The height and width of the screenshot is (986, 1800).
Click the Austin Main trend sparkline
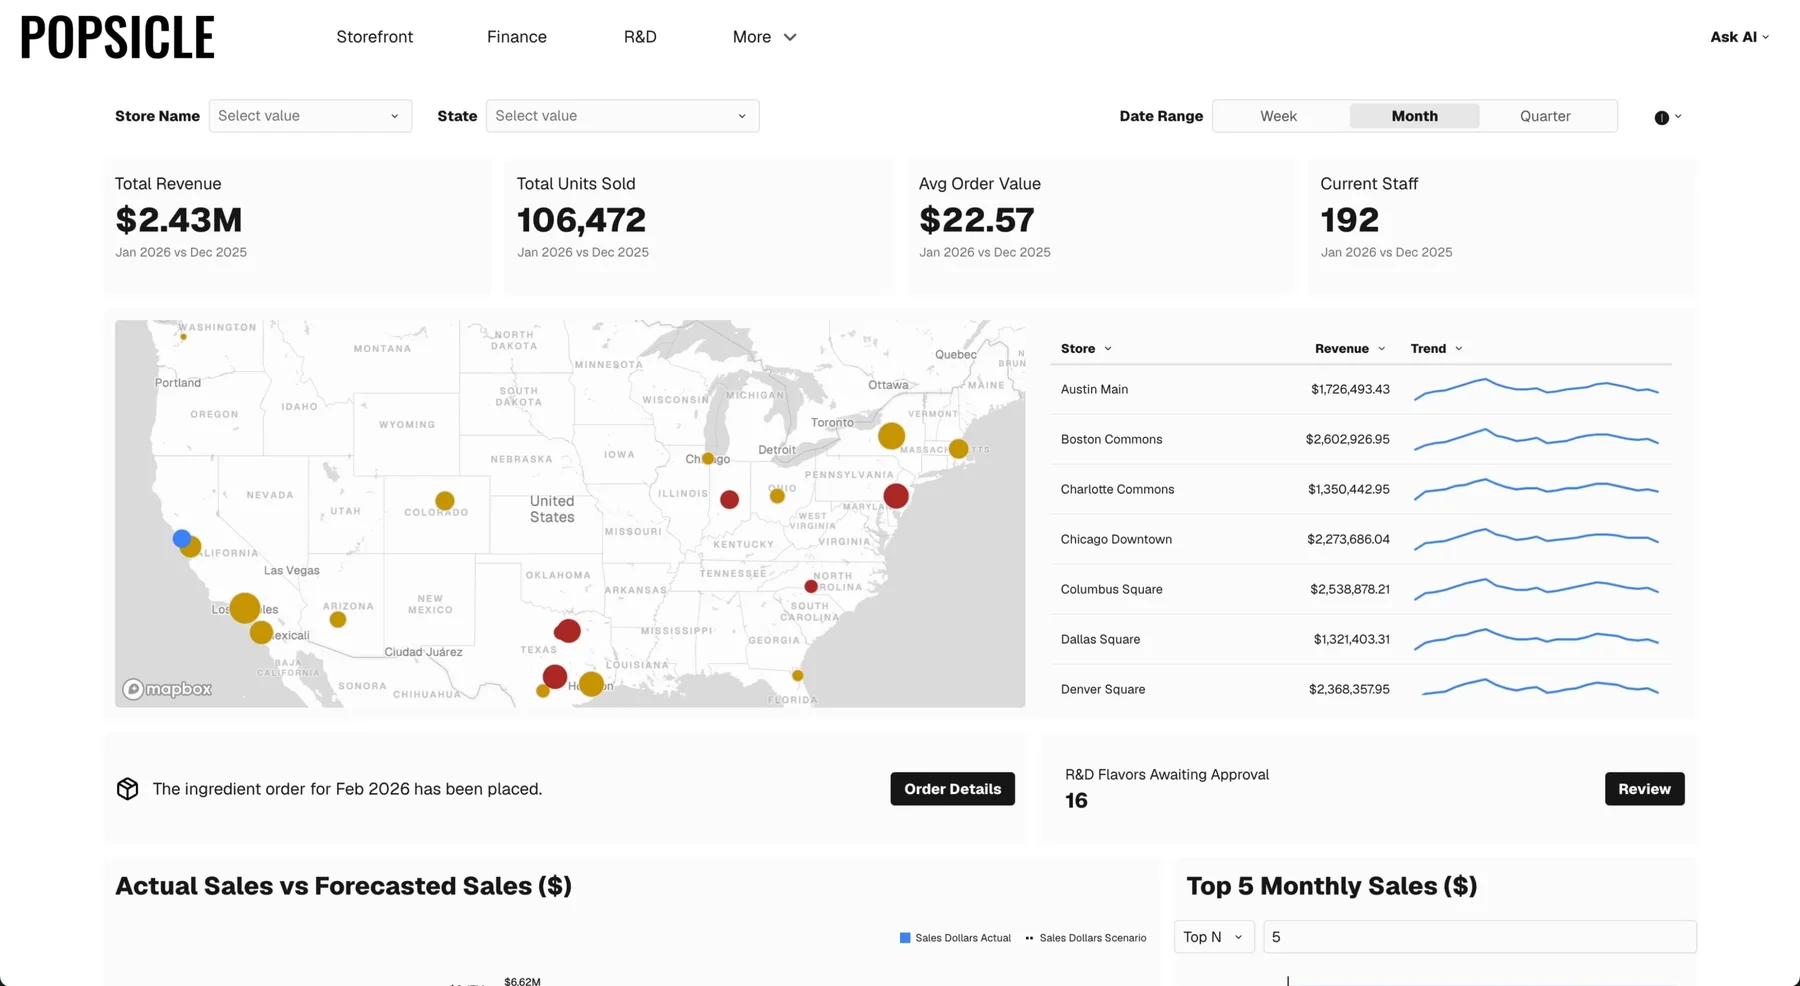click(1536, 389)
